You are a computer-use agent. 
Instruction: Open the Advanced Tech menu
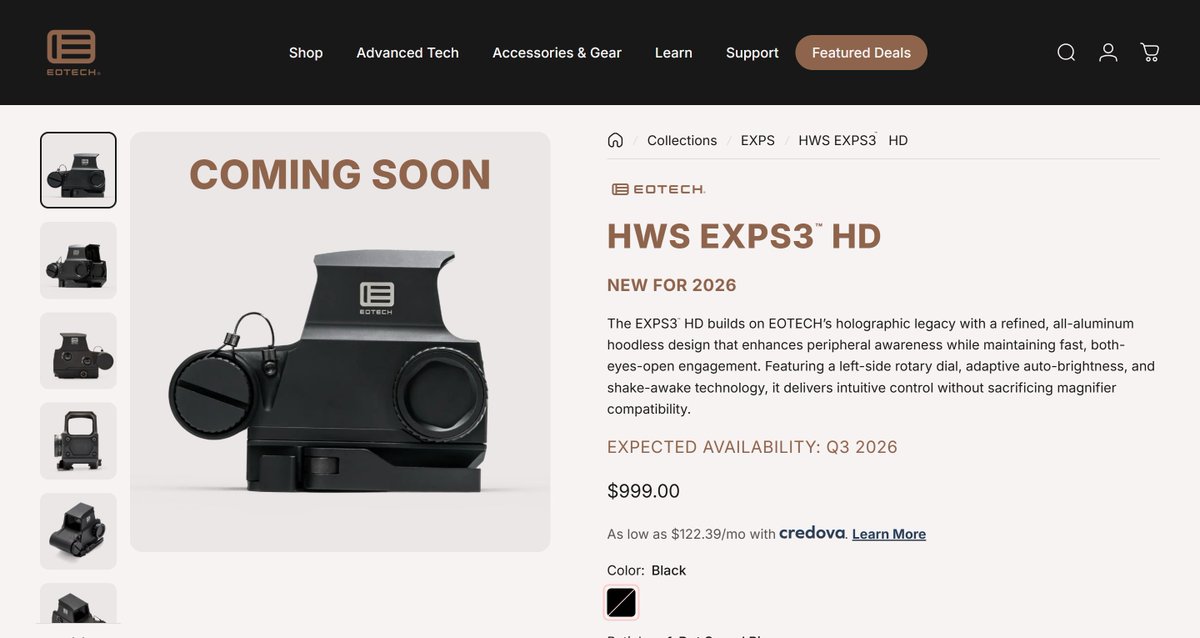[408, 53]
